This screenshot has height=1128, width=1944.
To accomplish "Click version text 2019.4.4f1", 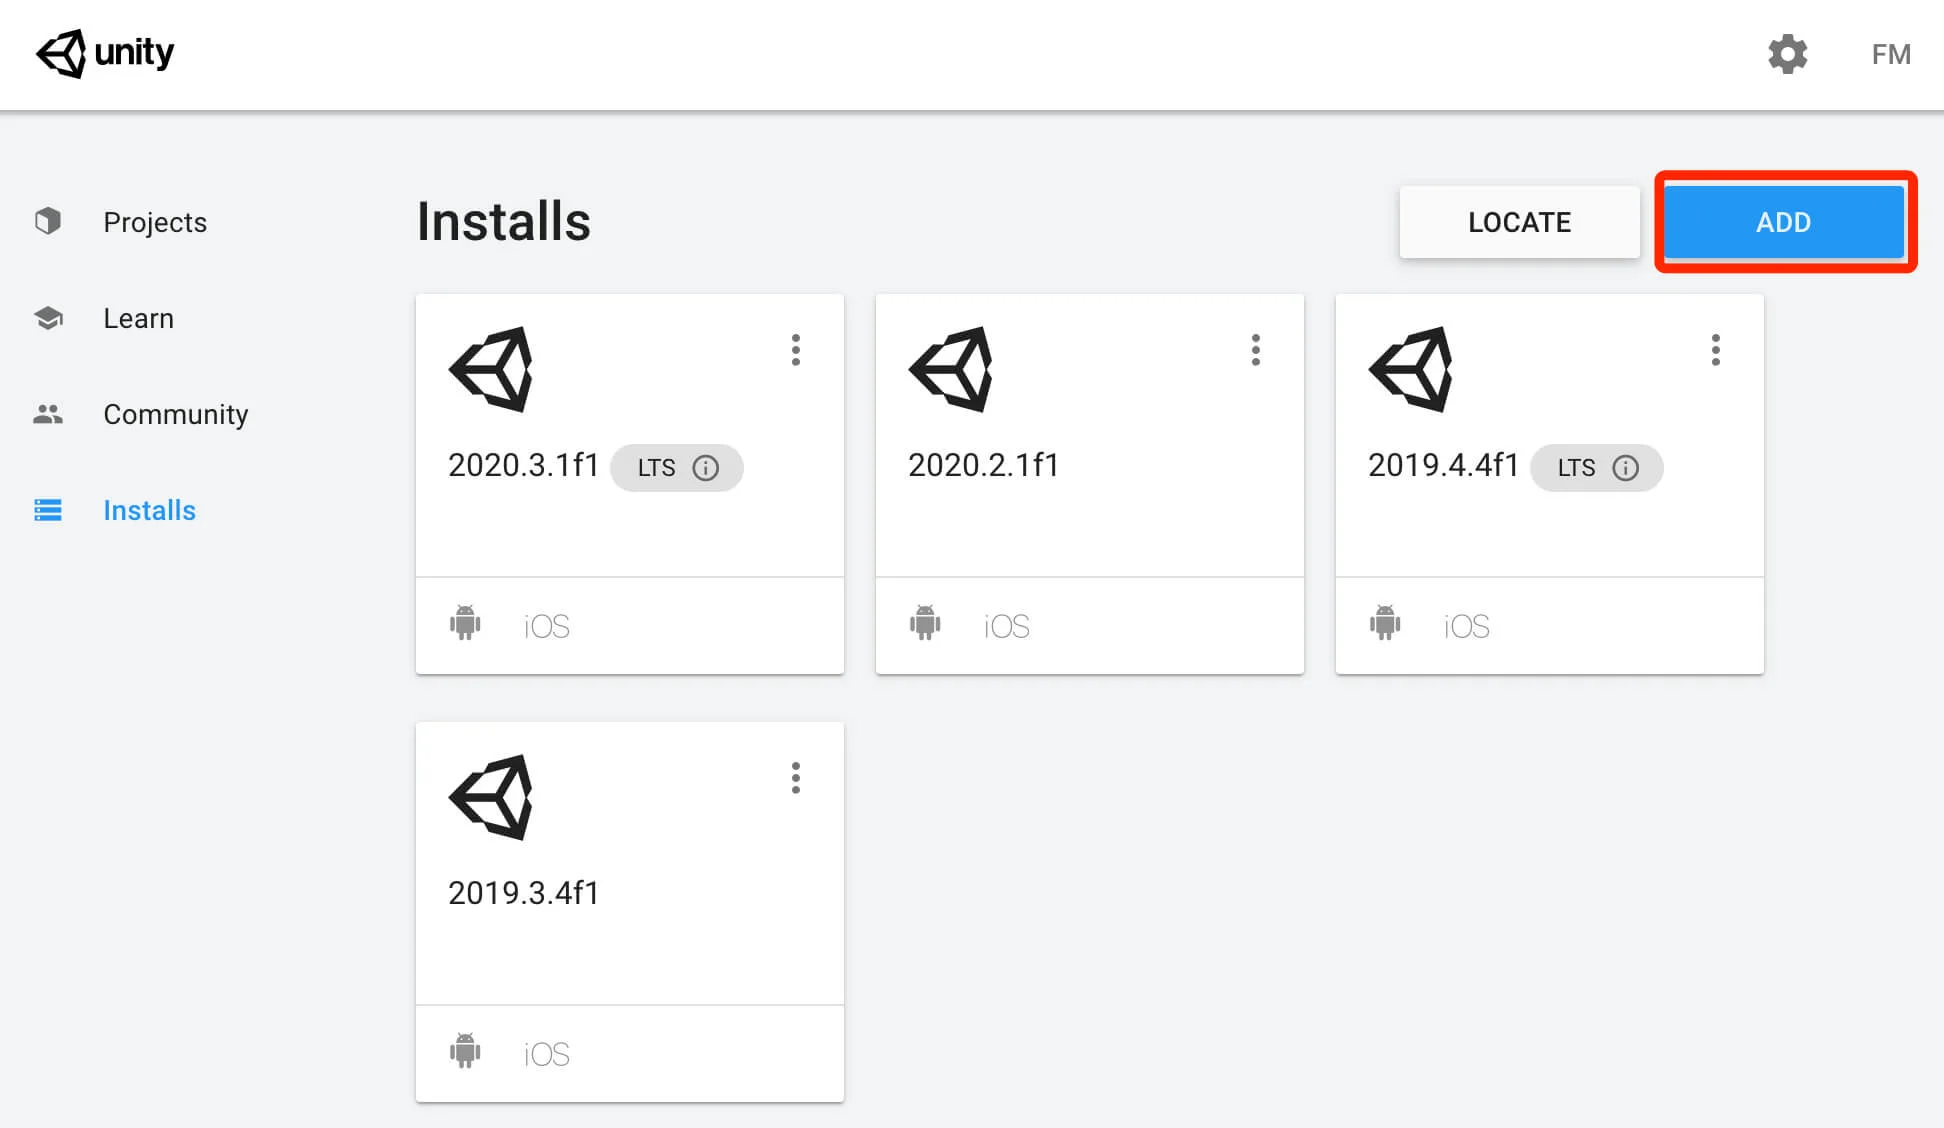I will [x=1443, y=465].
